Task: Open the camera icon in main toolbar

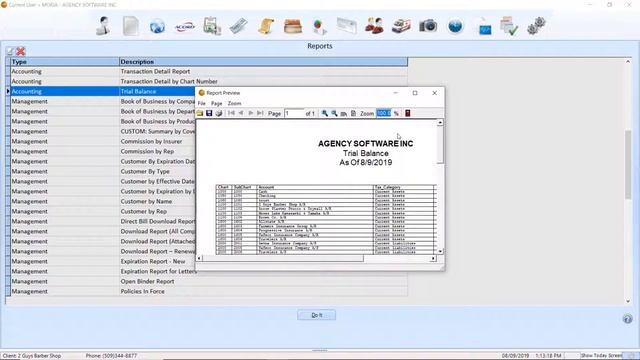Action: pyautogui.click(x=428, y=26)
